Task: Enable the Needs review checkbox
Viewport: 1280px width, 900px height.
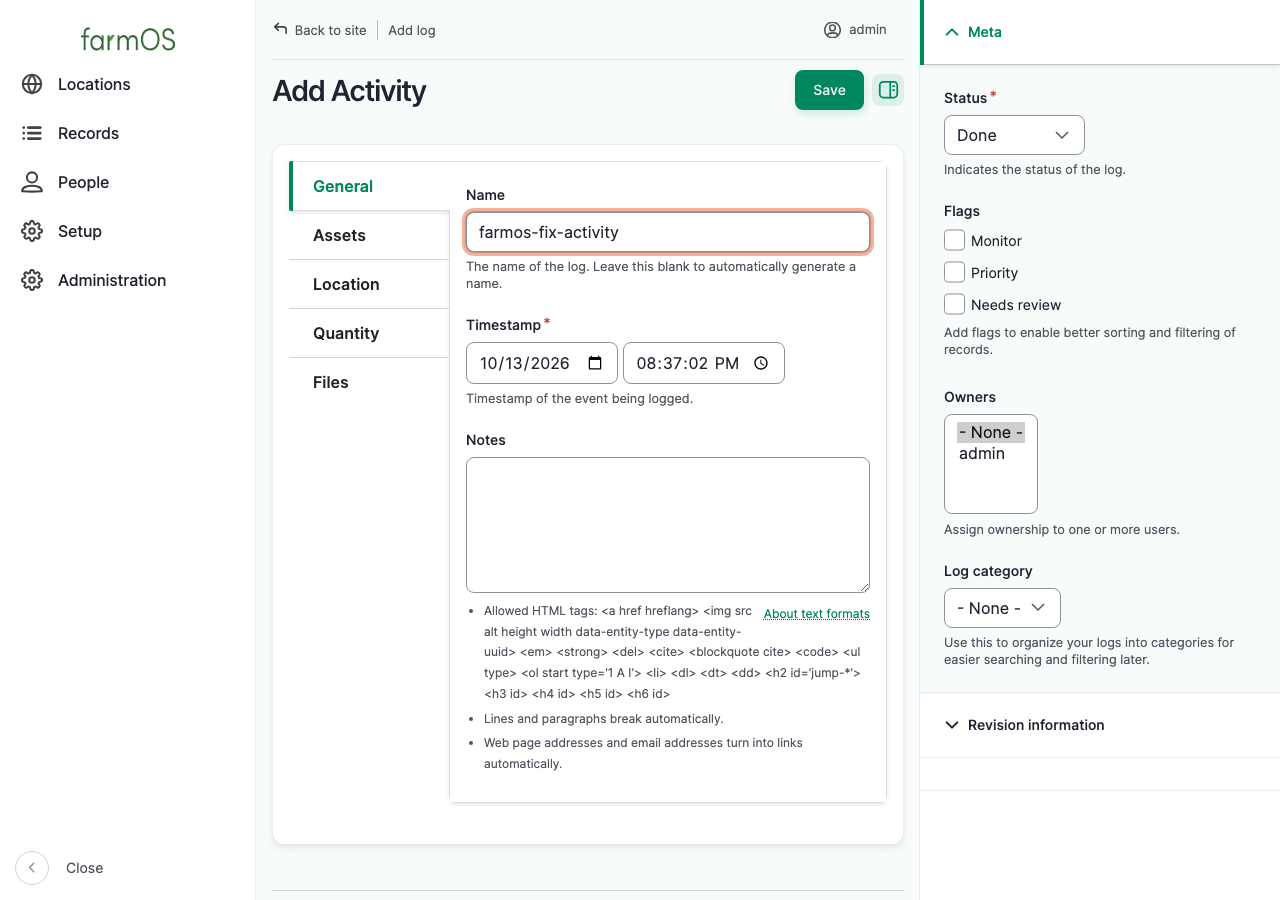Action: pyautogui.click(x=955, y=304)
